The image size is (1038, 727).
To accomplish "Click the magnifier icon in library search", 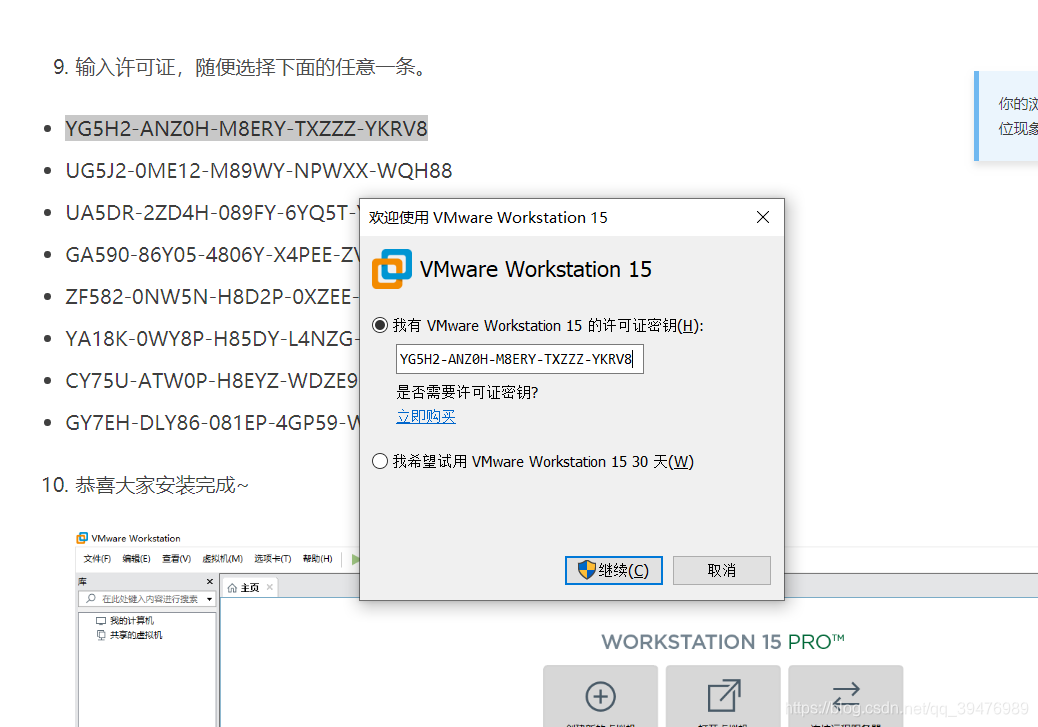I will [x=91, y=599].
